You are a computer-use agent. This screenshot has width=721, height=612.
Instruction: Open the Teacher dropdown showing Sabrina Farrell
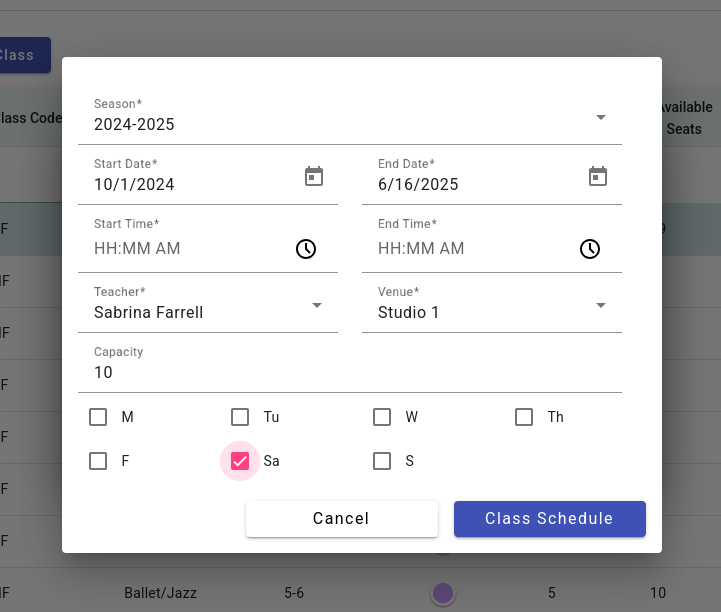(317, 305)
